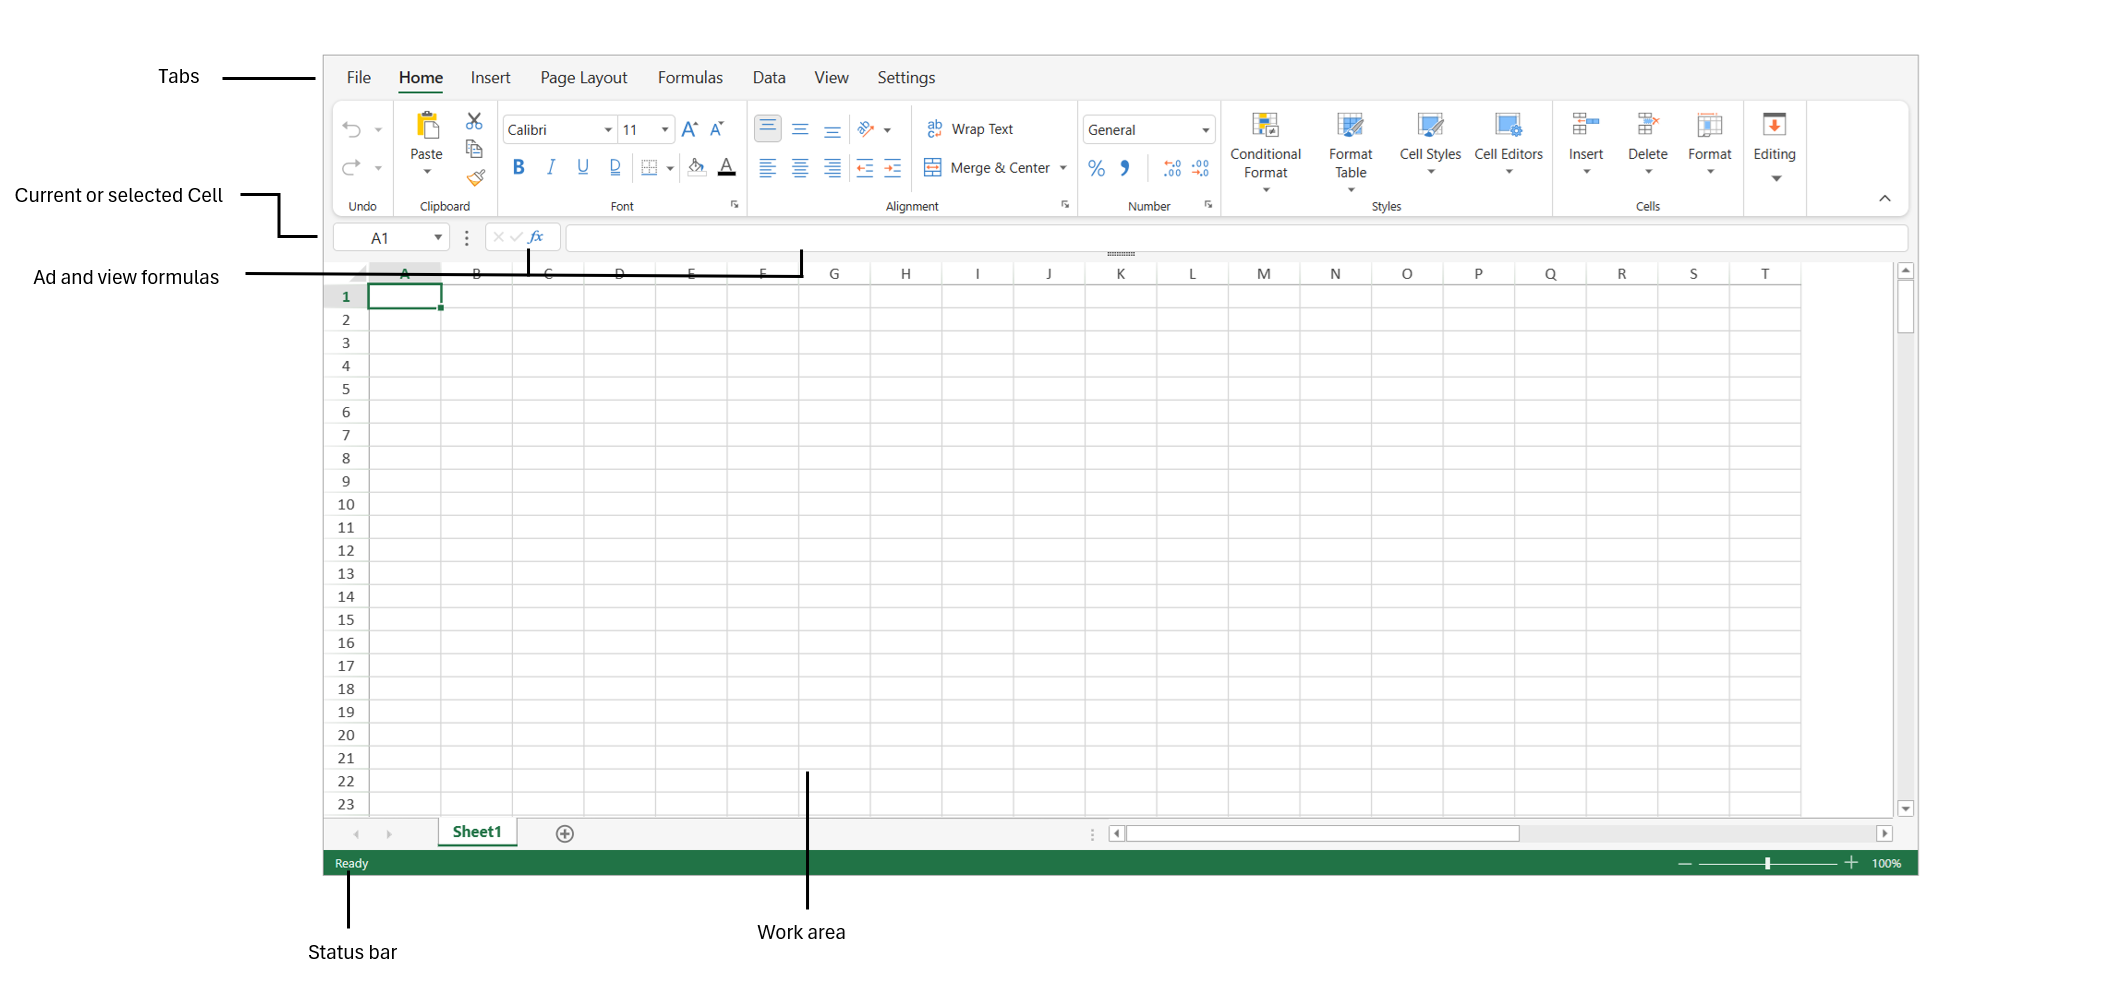The height and width of the screenshot is (1005, 2102).
Task: Click the Insert cells button
Action: click(x=1586, y=142)
